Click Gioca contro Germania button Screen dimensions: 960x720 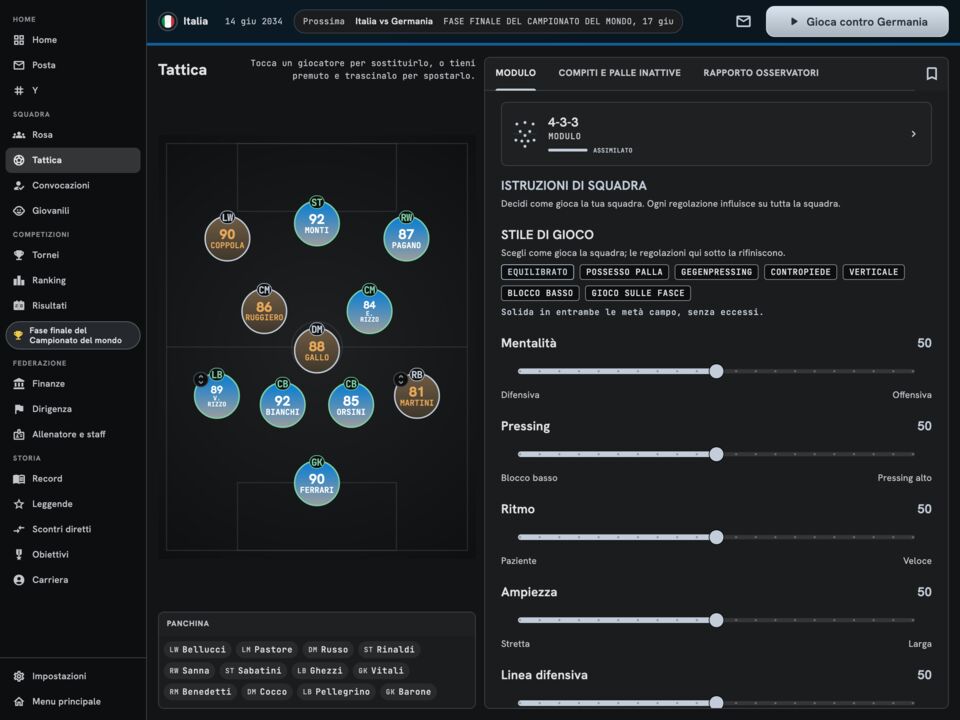tap(857, 21)
